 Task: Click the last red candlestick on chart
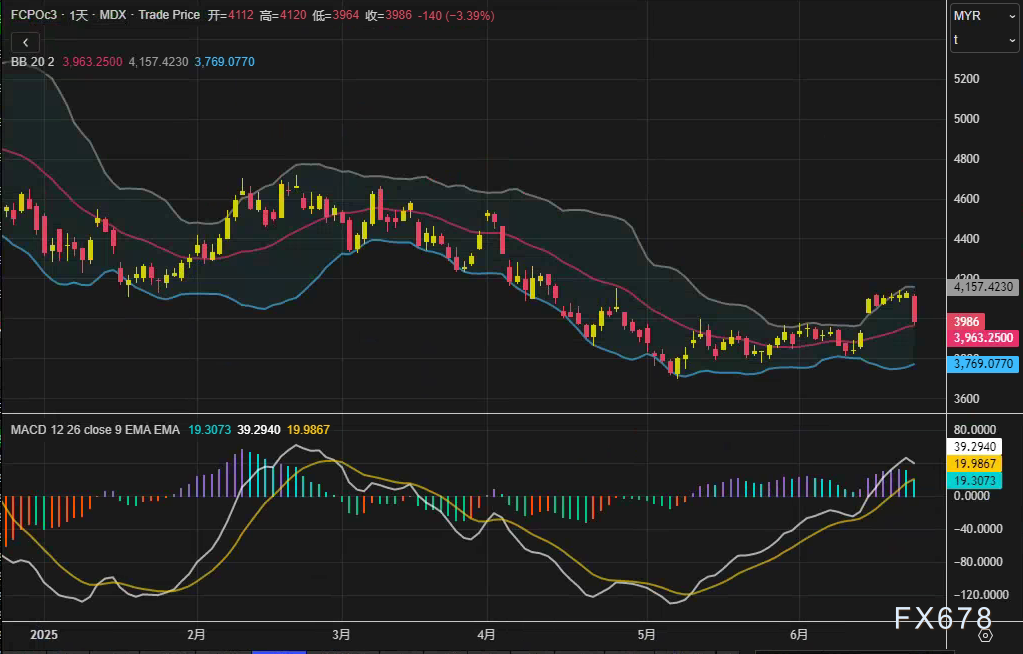point(915,307)
